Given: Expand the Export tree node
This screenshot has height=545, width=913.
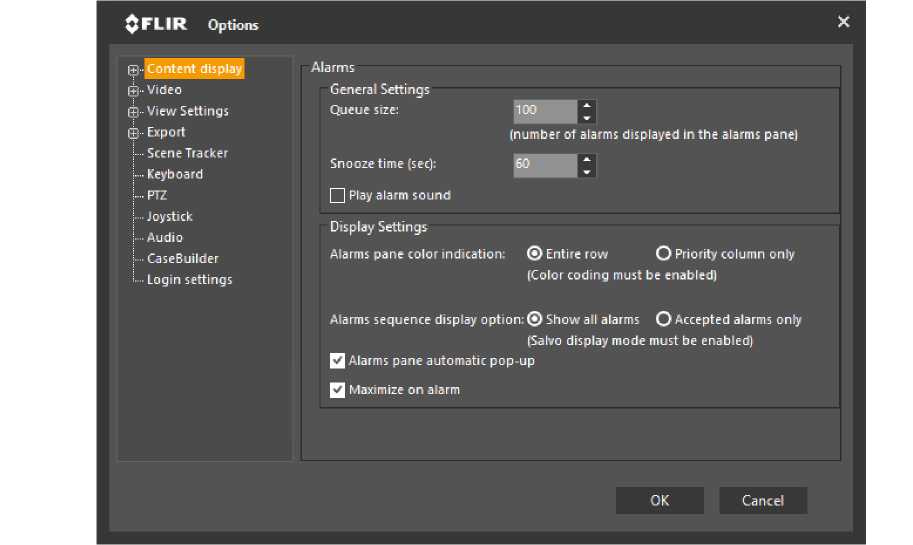Looking at the screenshot, I should 132,133.
